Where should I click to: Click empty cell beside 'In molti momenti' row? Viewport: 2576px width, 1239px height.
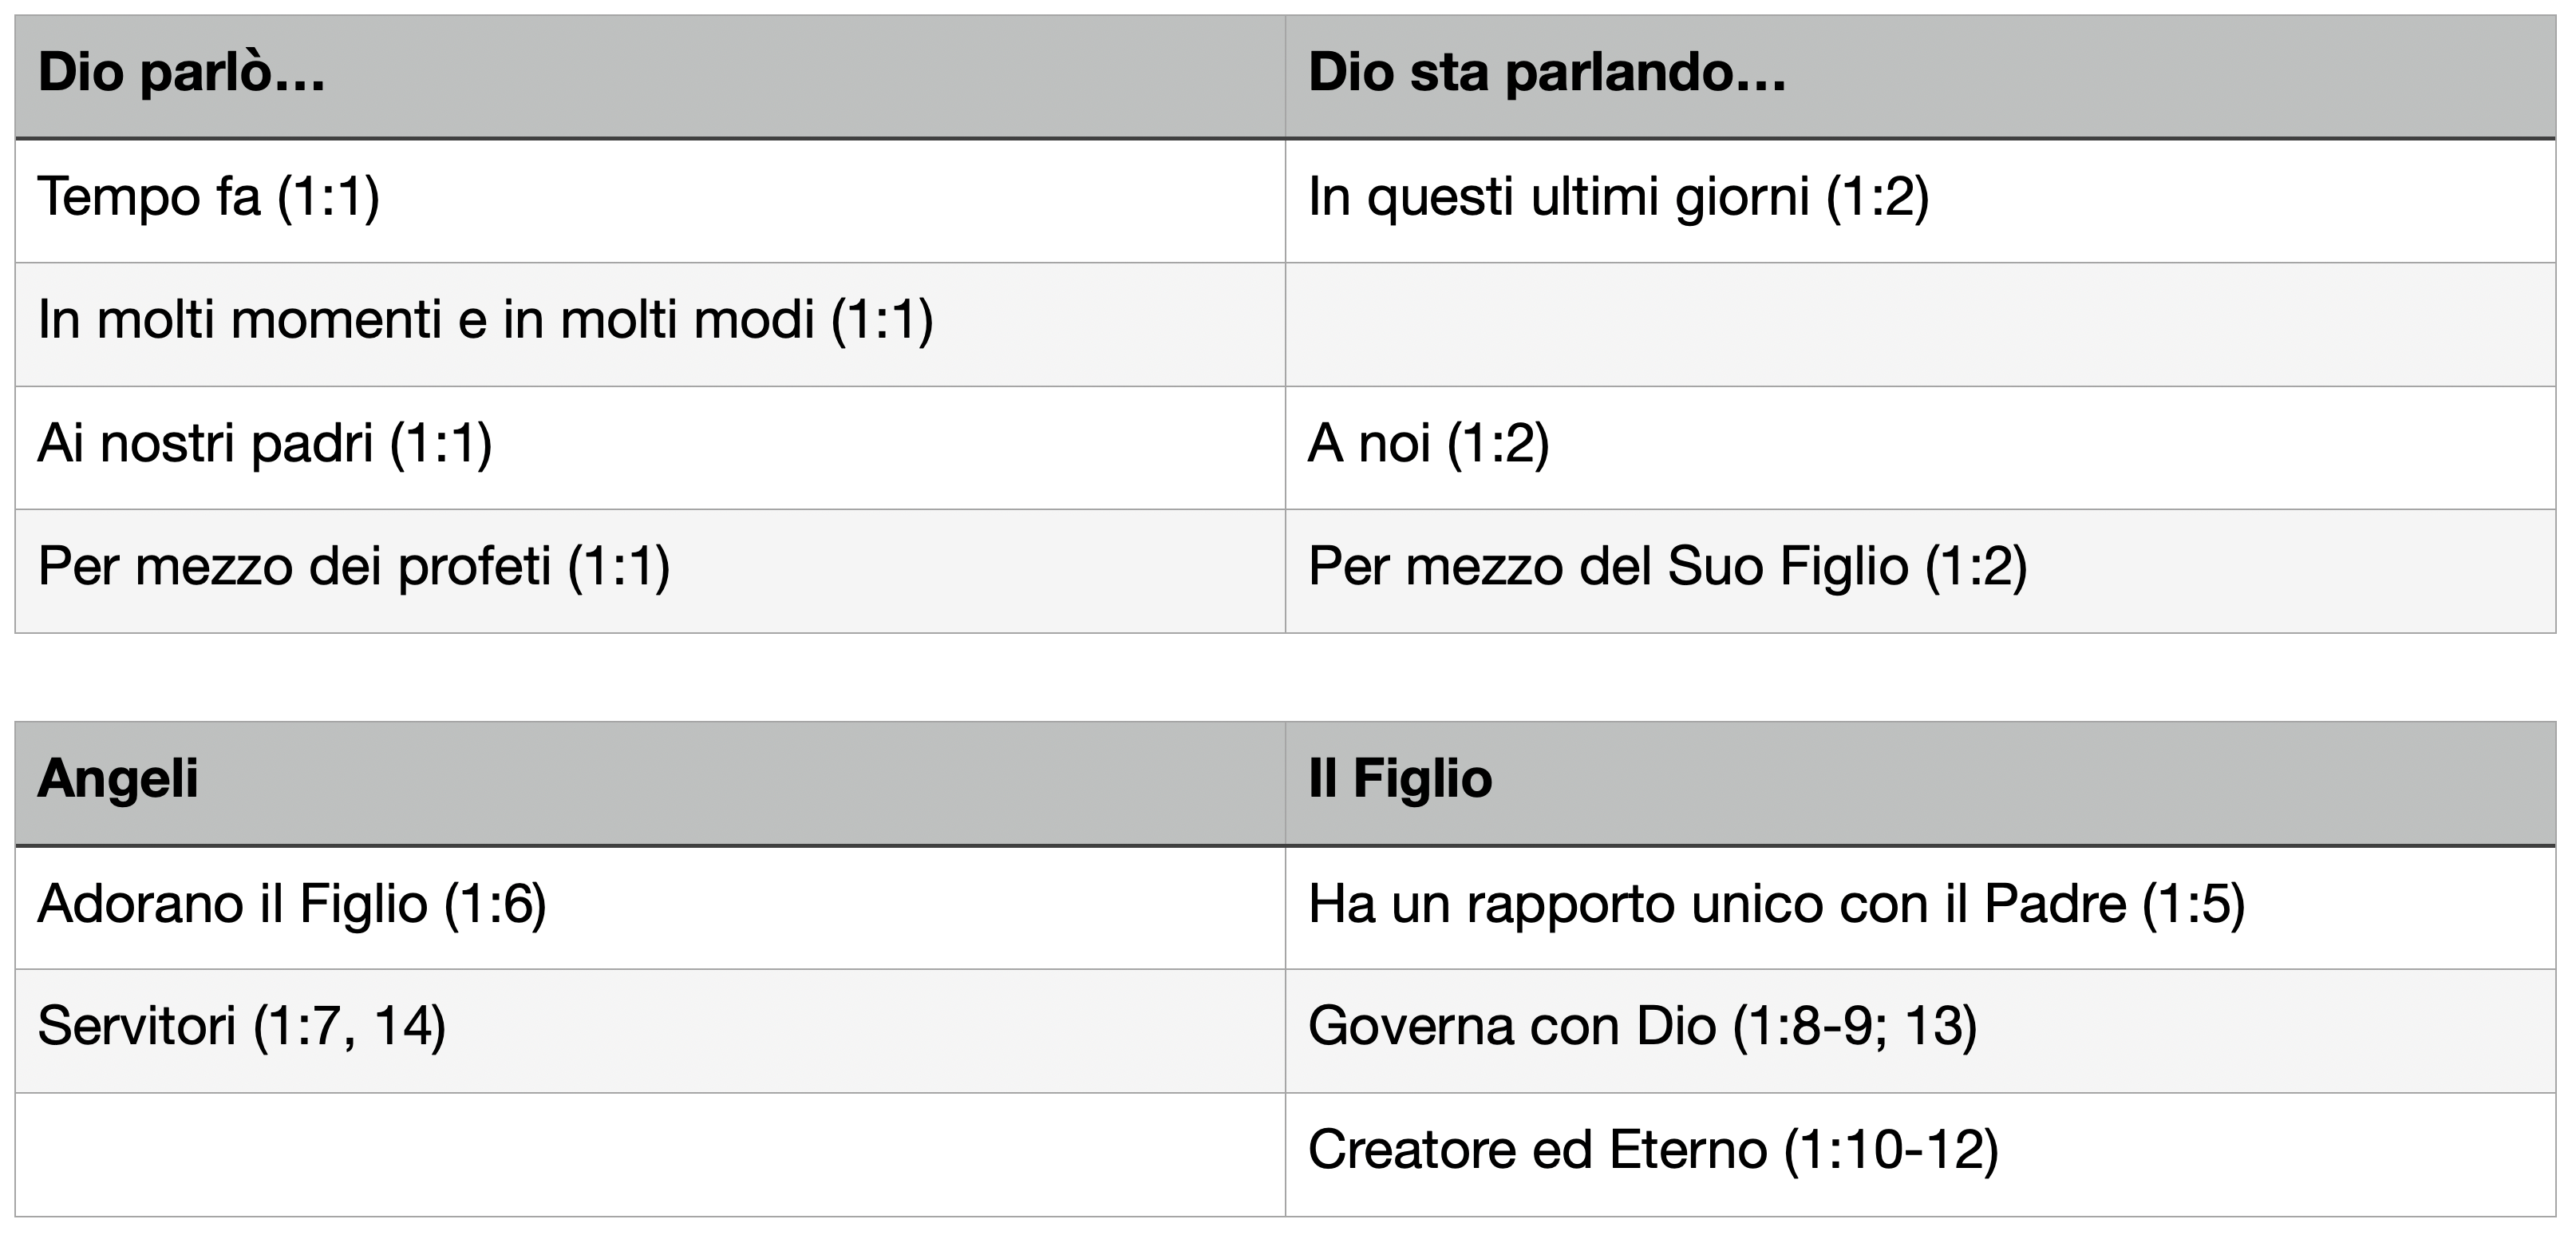click(1920, 324)
